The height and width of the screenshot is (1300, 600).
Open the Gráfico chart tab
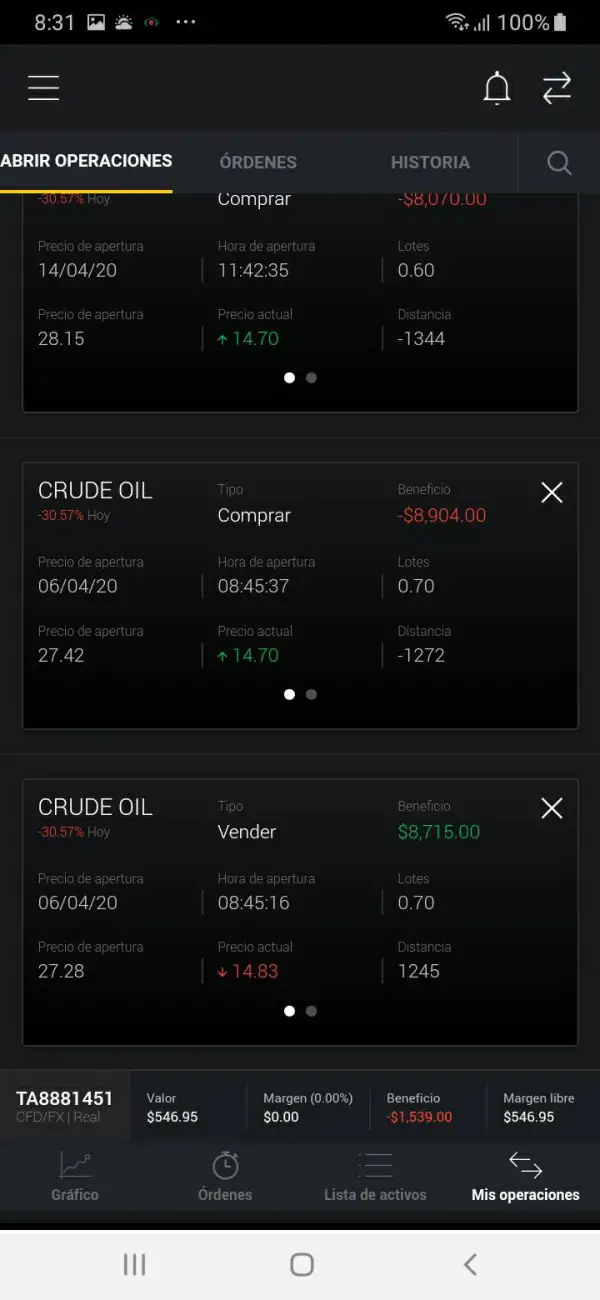75,1176
